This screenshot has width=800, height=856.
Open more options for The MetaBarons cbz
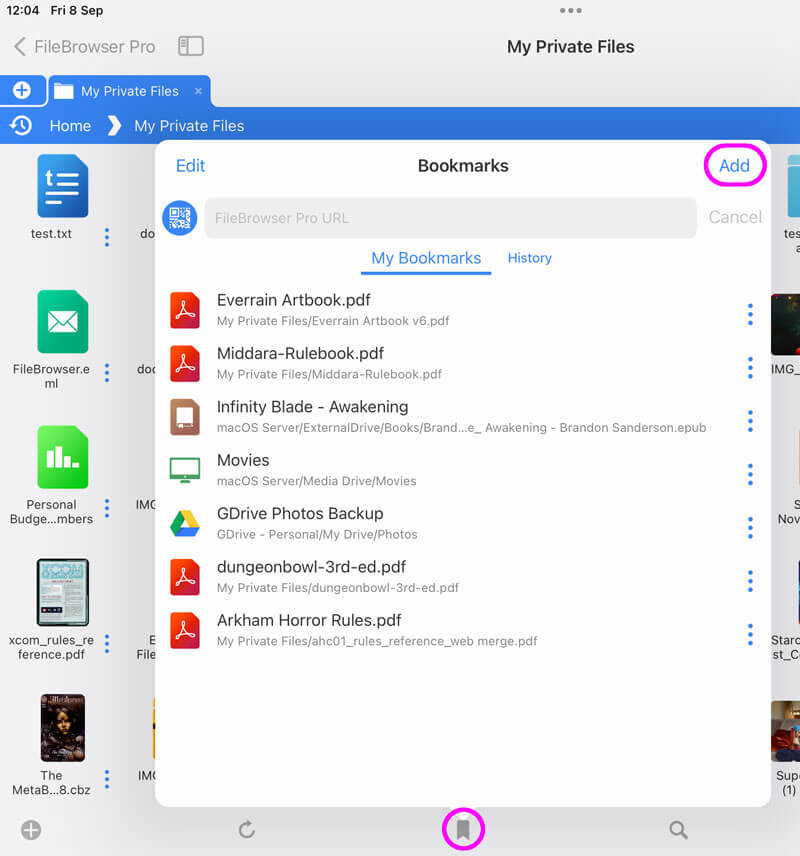[x=107, y=779]
